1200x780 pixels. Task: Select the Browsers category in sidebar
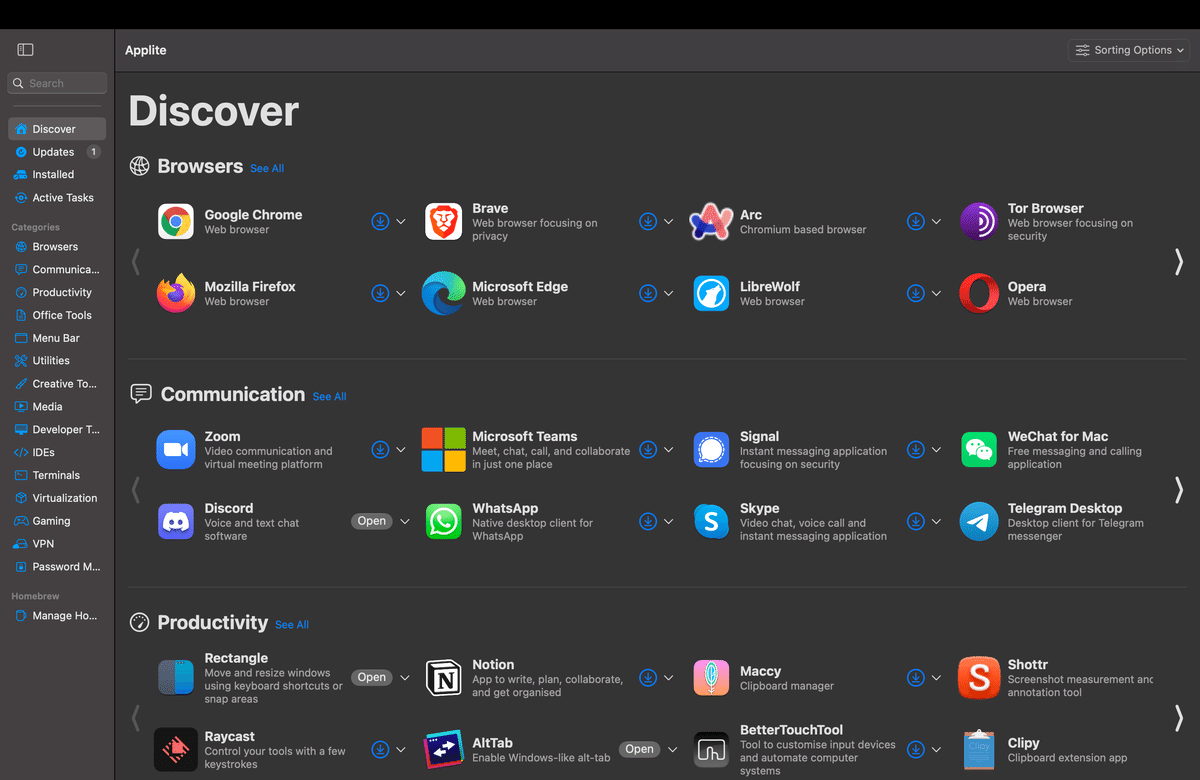click(x=57, y=247)
